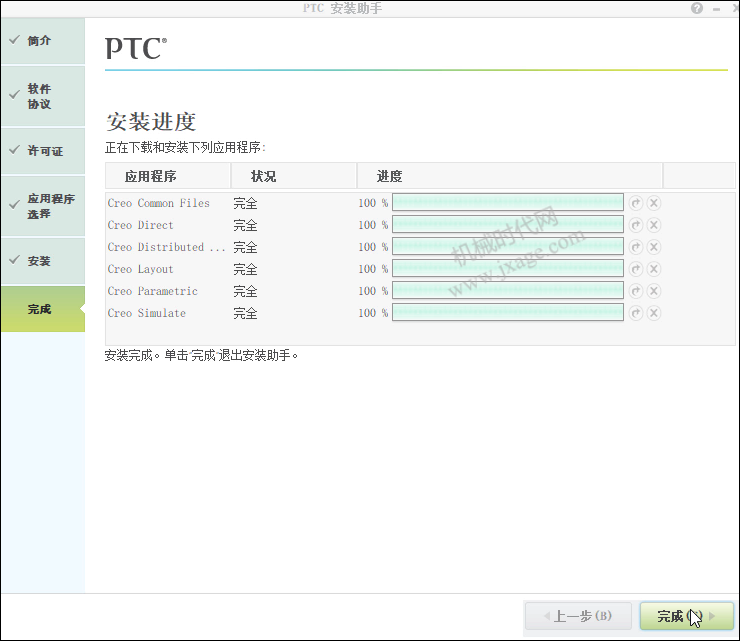Image resolution: width=740 pixels, height=641 pixels.
Task: Click the restart icon for Creo Simulate
Action: (636, 313)
